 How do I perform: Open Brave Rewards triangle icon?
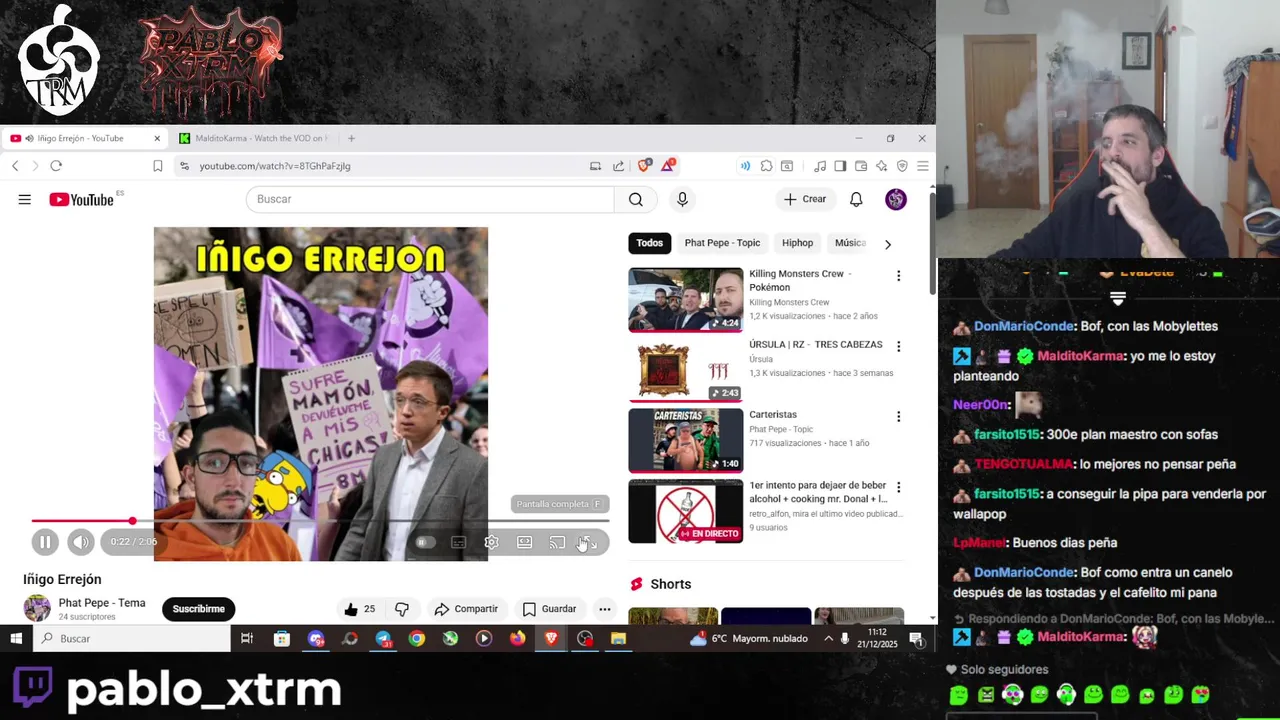tap(668, 165)
